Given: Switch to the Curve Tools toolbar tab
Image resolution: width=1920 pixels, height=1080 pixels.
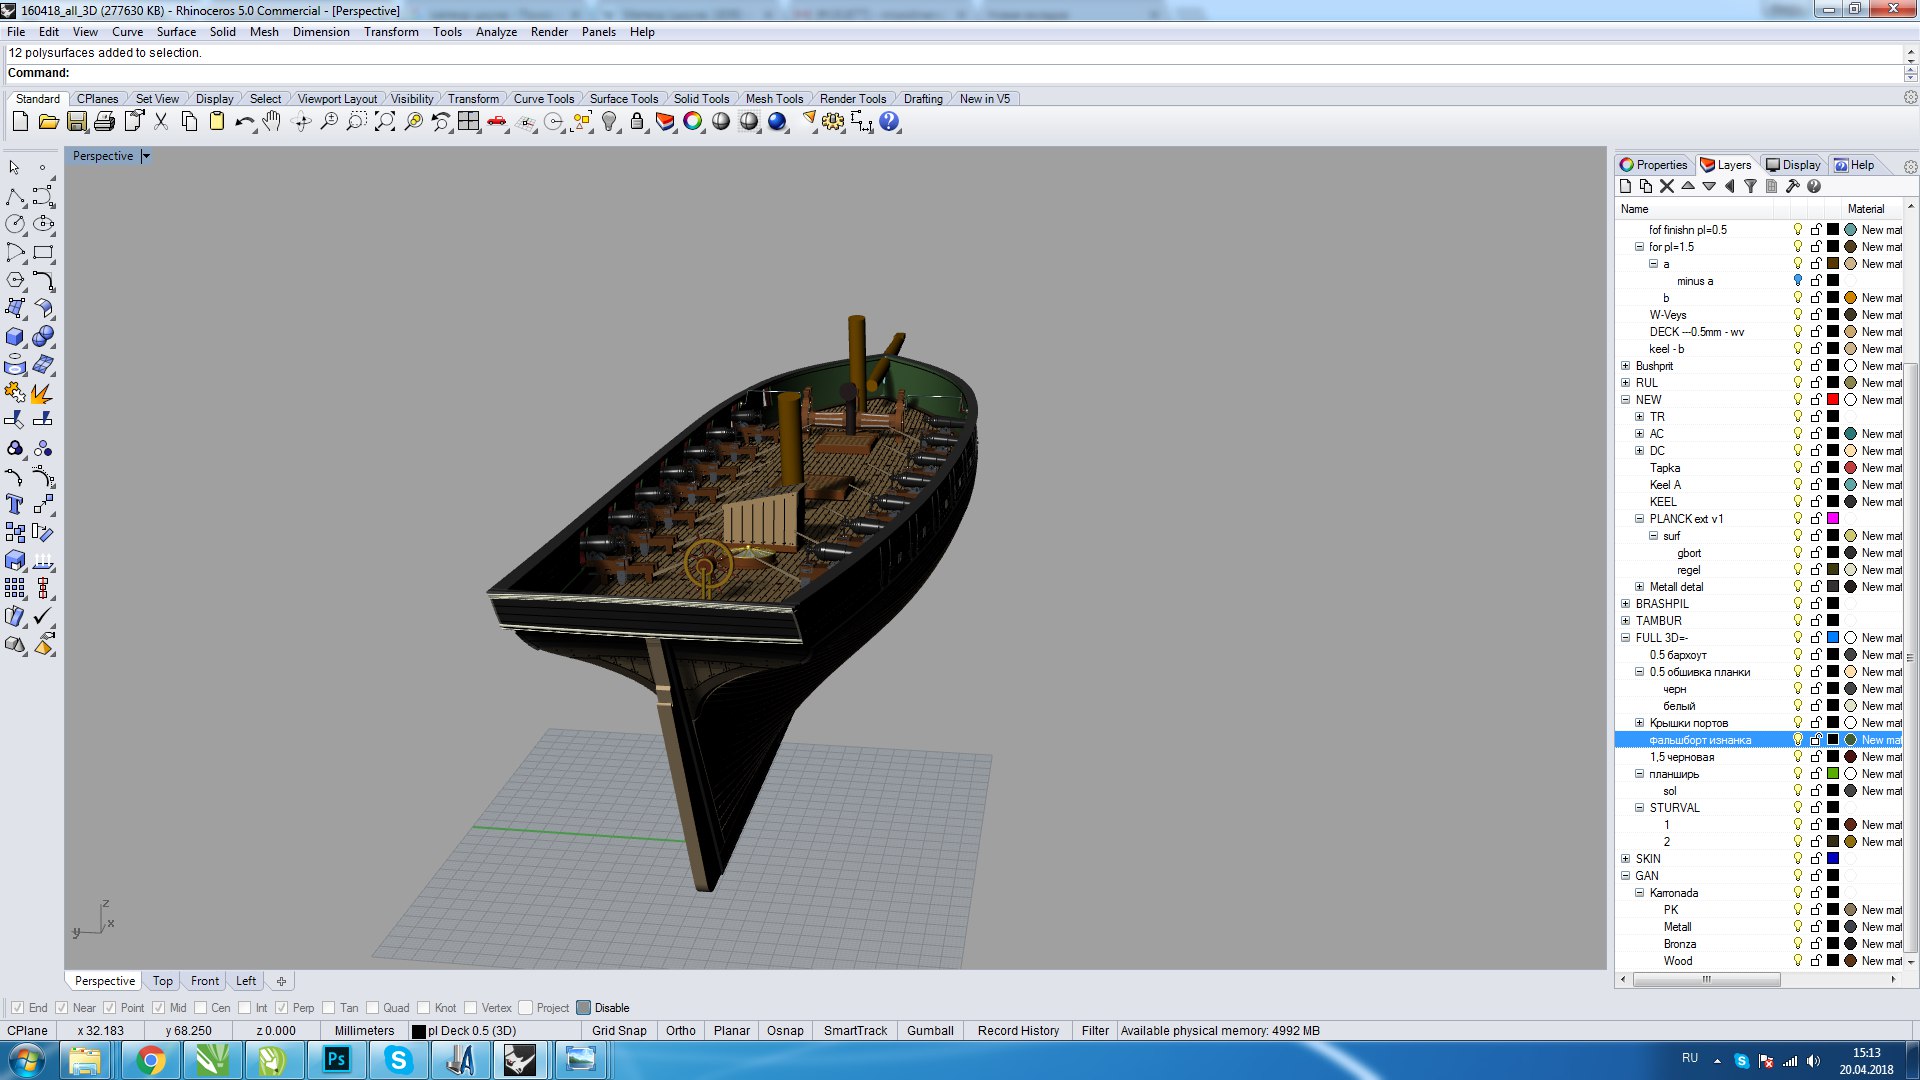Looking at the screenshot, I should (x=543, y=99).
